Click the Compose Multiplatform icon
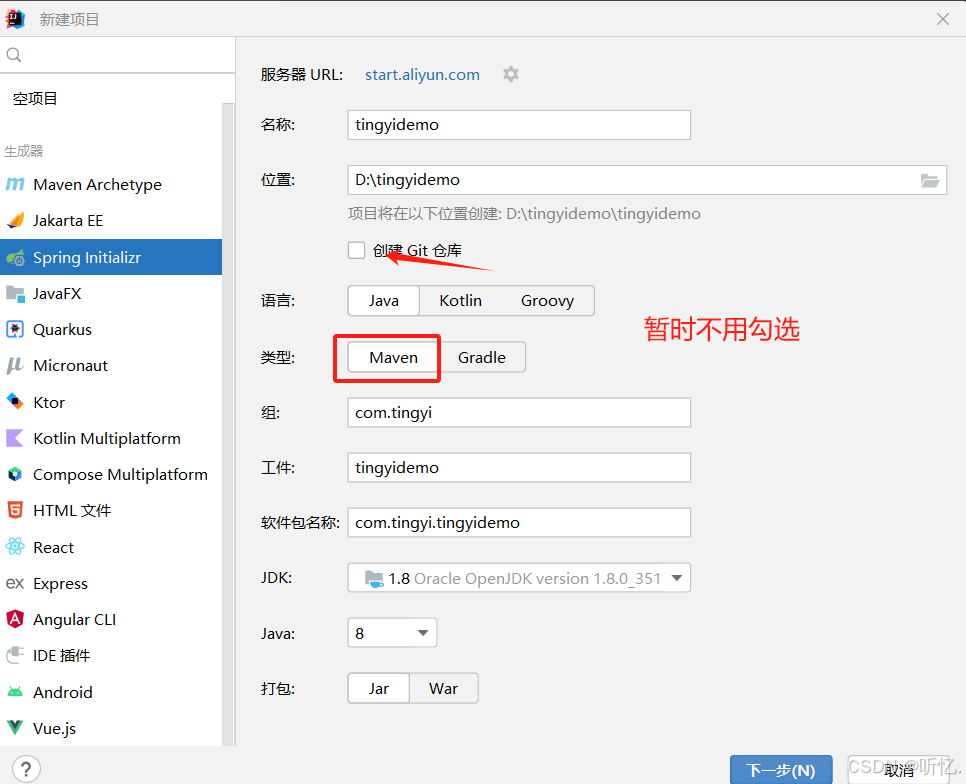Image resolution: width=966 pixels, height=784 pixels. (15, 474)
